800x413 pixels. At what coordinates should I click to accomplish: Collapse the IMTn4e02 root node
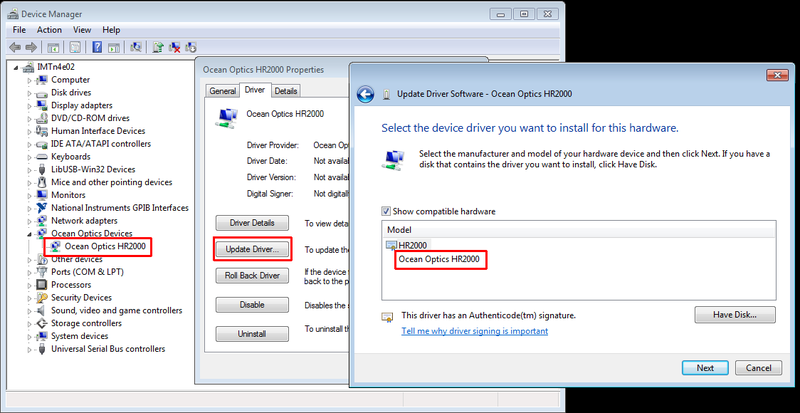[17, 67]
